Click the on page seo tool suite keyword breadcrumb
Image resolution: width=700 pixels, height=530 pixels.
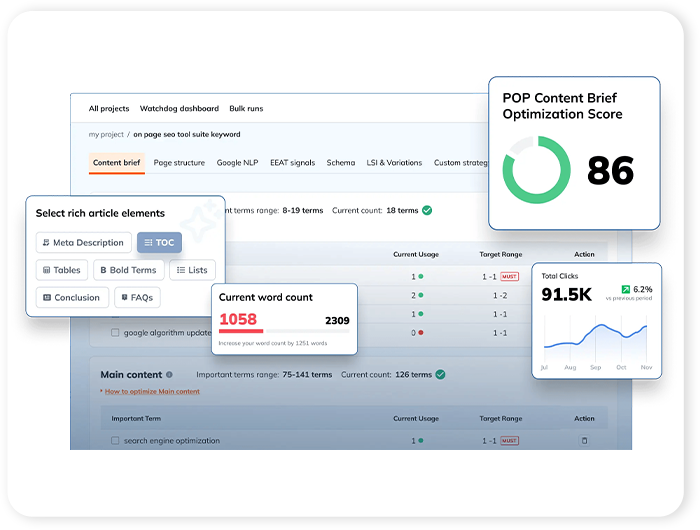coord(187,134)
